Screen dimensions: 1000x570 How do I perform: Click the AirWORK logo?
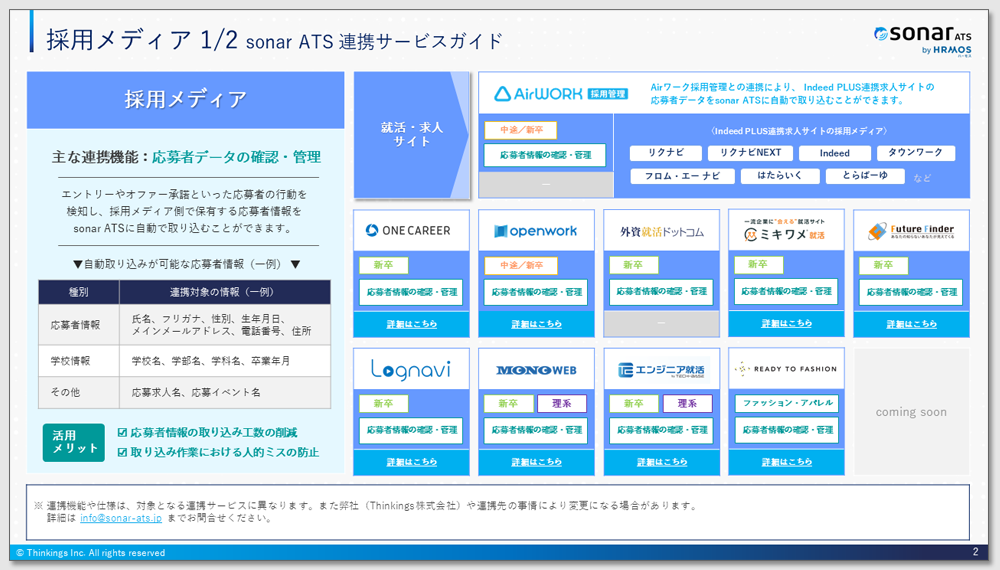tap(561, 94)
